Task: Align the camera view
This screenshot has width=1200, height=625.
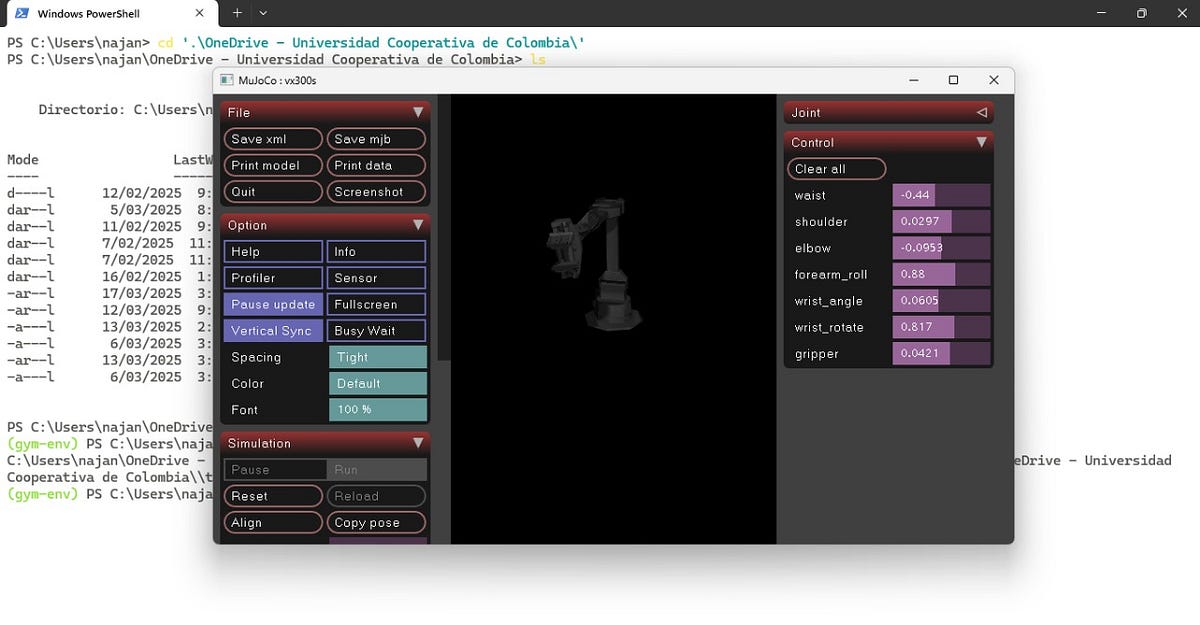Action: 273,522
